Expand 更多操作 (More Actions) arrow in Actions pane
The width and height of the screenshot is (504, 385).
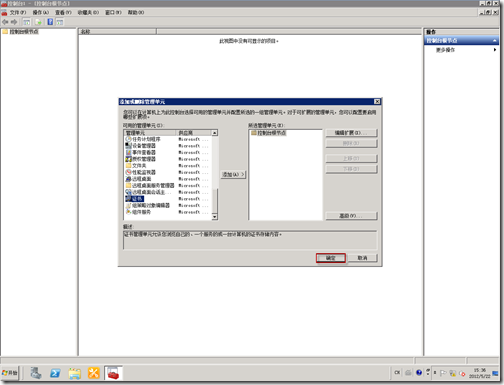click(x=495, y=50)
